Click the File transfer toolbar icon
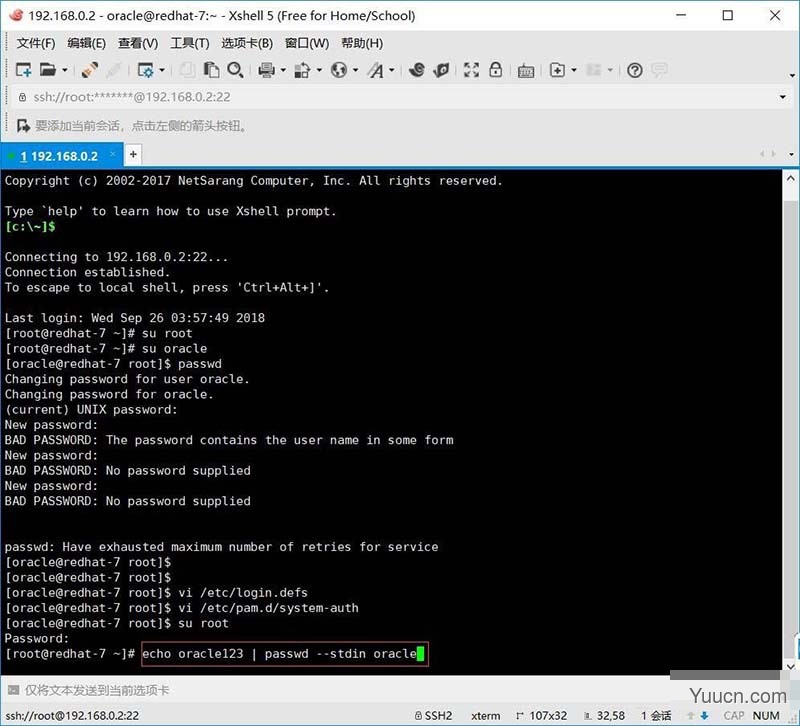 (x=302, y=70)
